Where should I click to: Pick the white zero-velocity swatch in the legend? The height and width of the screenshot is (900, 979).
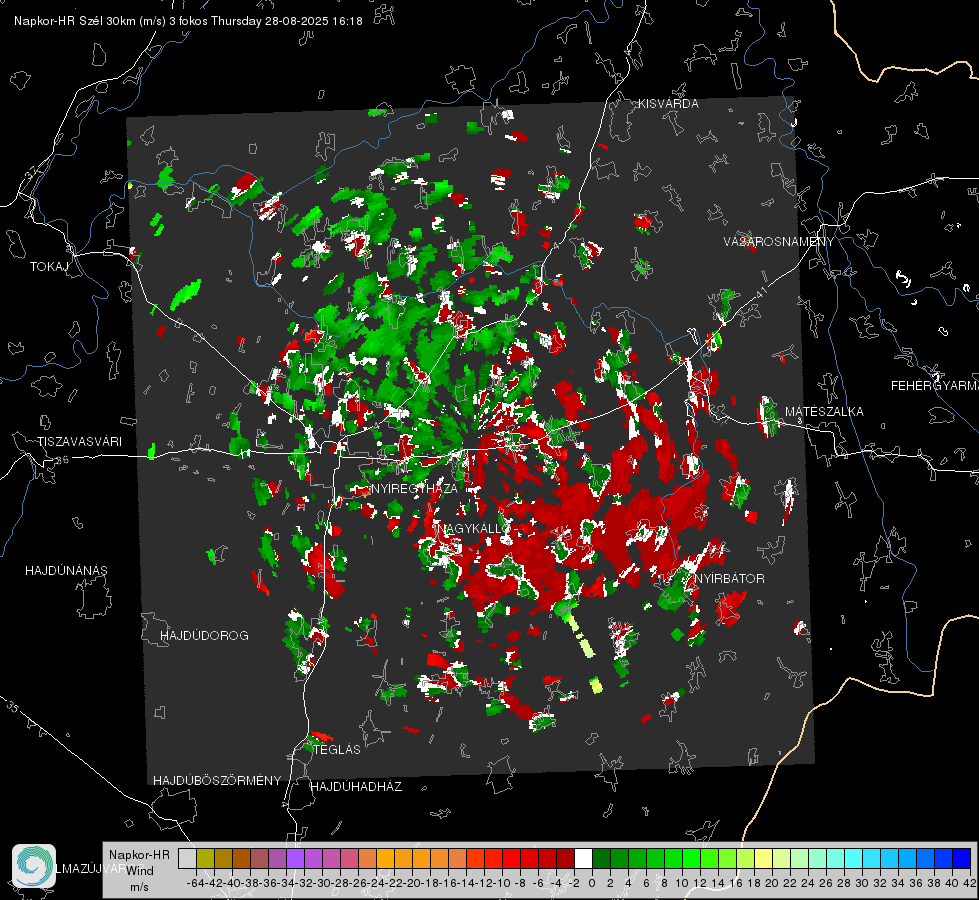click(x=583, y=858)
